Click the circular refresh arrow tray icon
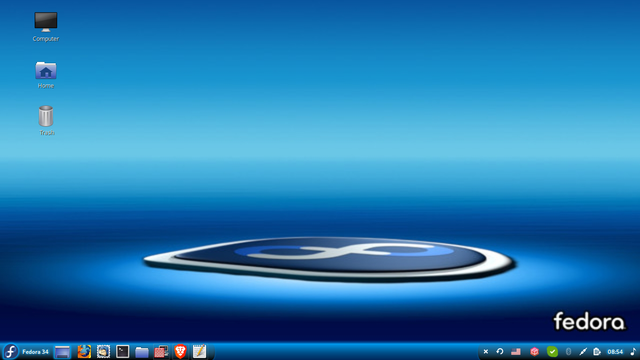640x360 pixels. (500, 351)
